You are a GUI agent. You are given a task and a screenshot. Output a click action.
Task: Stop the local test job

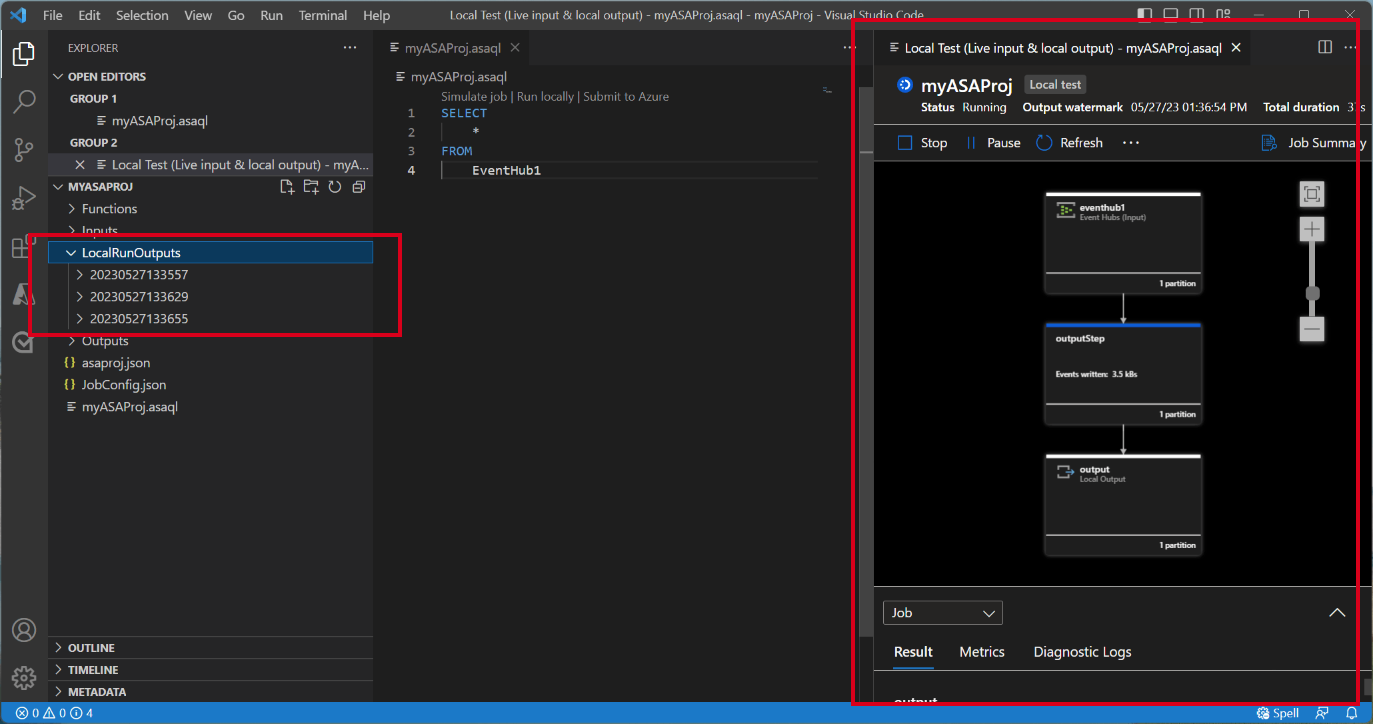tap(922, 142)
